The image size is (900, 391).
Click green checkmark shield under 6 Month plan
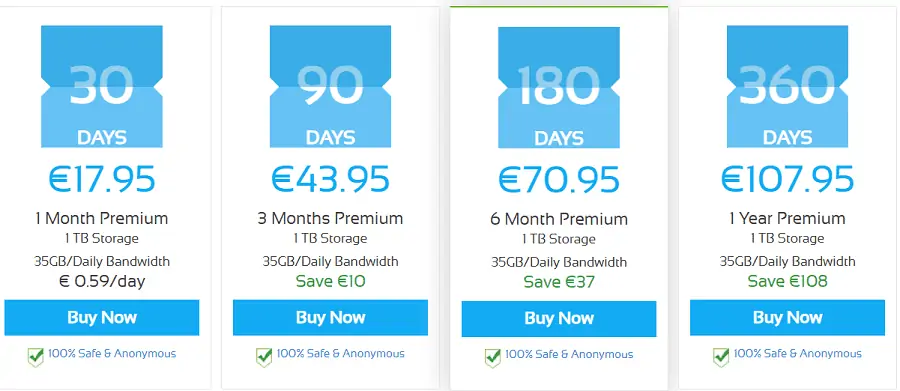tap(492, 358)
